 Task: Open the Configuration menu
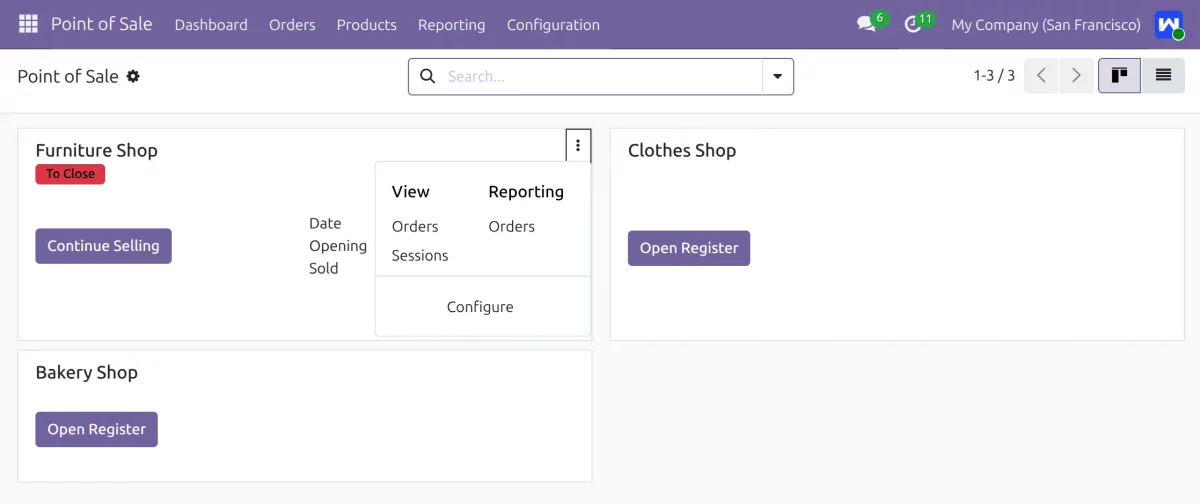tap(553, 24)
